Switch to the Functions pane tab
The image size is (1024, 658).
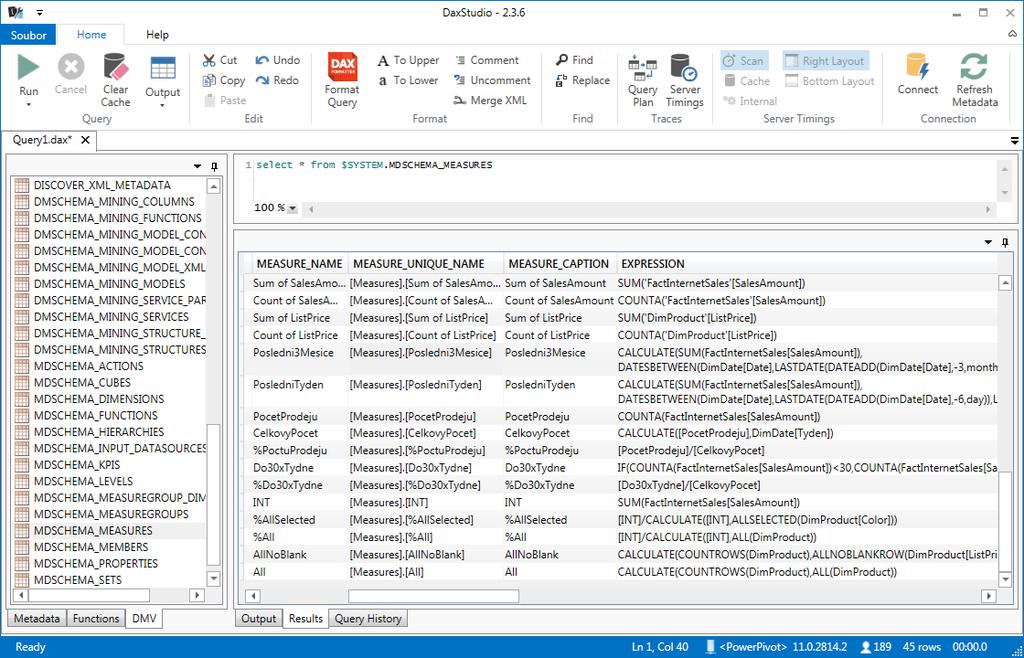(x=95, y=618)
